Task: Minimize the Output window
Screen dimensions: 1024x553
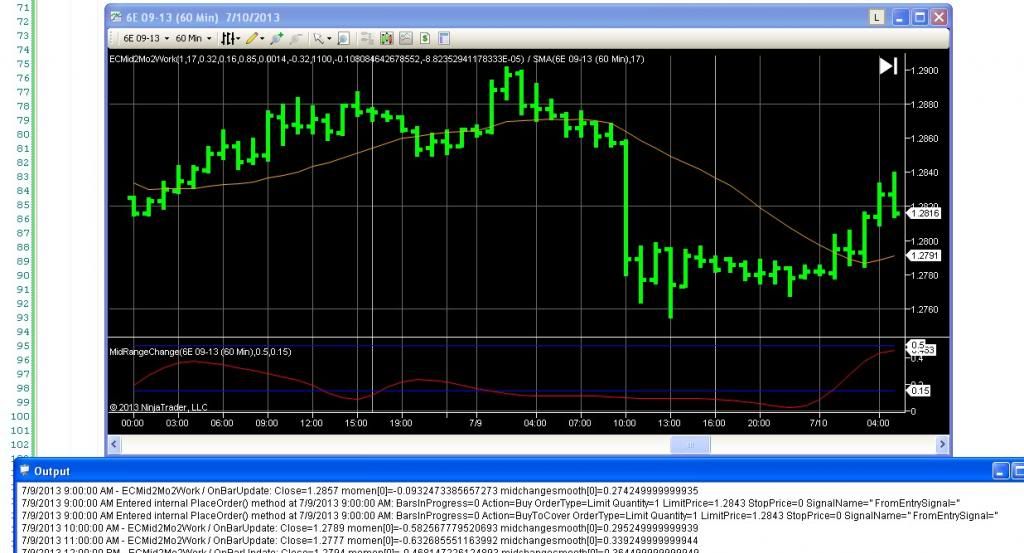Action: tap(1001, 470)
